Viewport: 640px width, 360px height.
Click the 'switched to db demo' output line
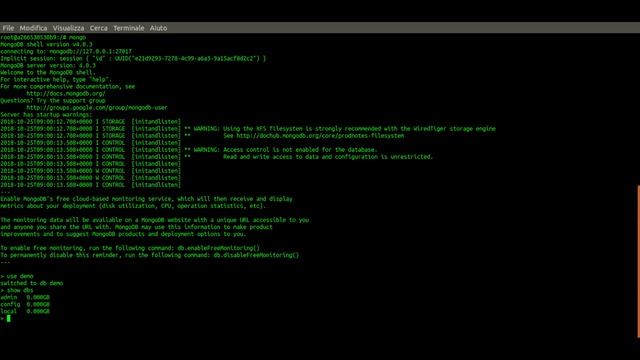(32, 283)
